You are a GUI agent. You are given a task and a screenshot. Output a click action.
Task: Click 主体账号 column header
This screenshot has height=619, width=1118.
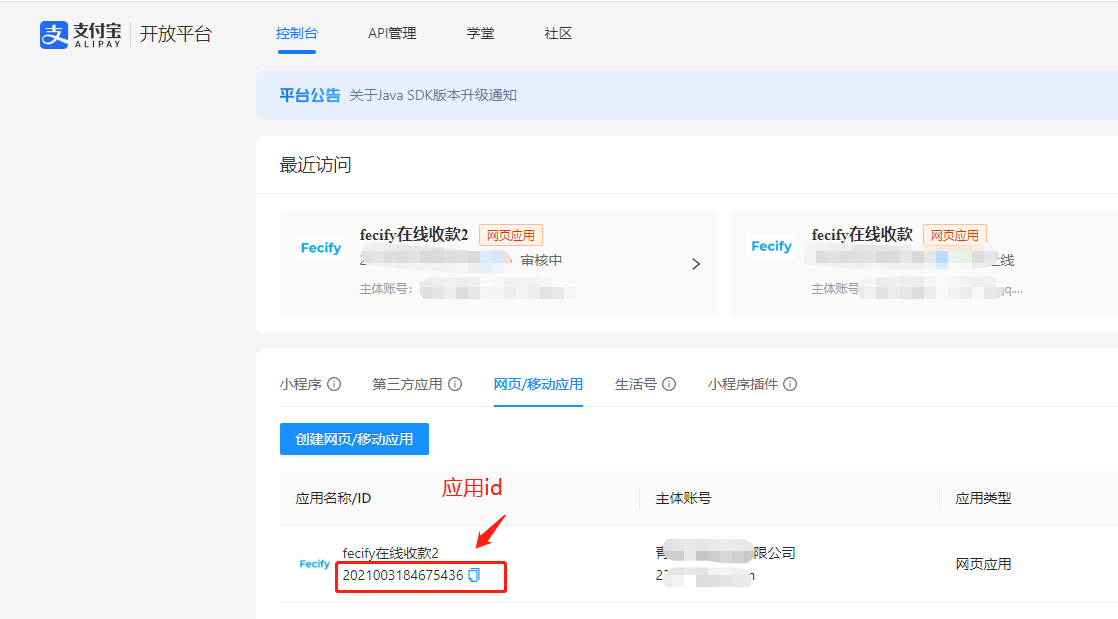tap(683, 498)
